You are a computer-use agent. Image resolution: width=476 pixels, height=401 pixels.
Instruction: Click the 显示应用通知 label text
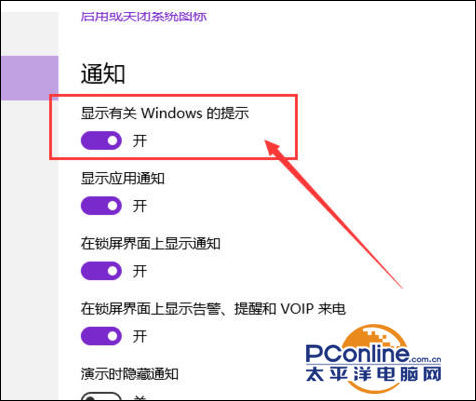123,178
